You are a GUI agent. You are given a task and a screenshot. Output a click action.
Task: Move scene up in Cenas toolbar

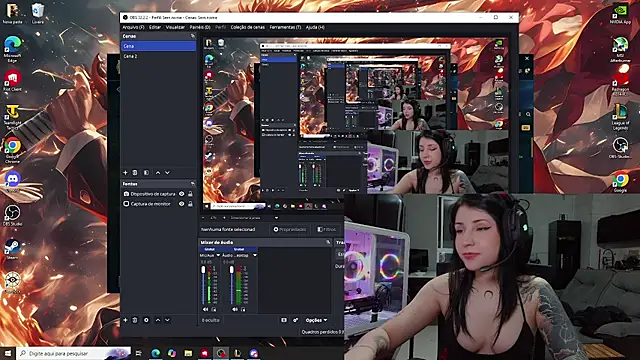click(x=158, y=173)
